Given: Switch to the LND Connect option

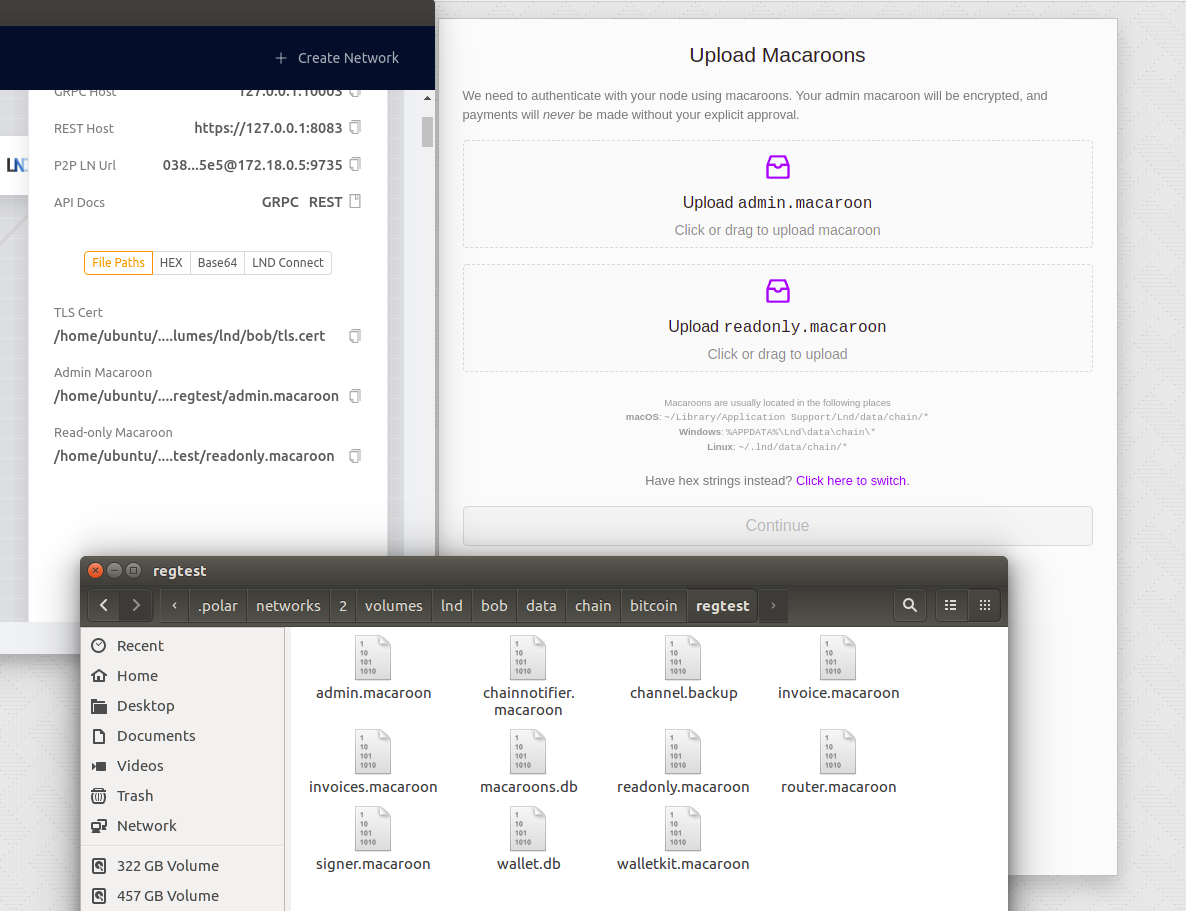Looking at the screenshot, I should click(287, 263).
